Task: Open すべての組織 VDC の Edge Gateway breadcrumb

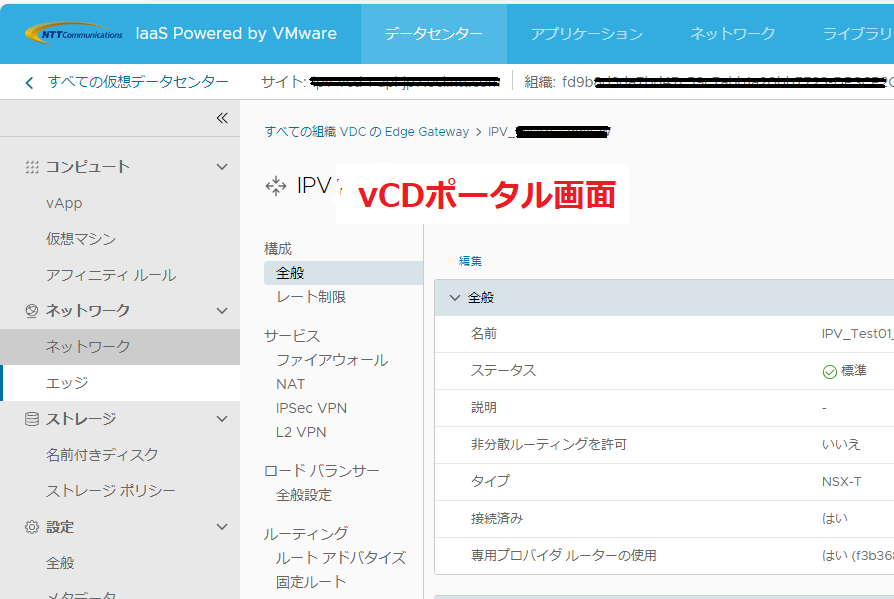Action: click(x=367, y=132)
